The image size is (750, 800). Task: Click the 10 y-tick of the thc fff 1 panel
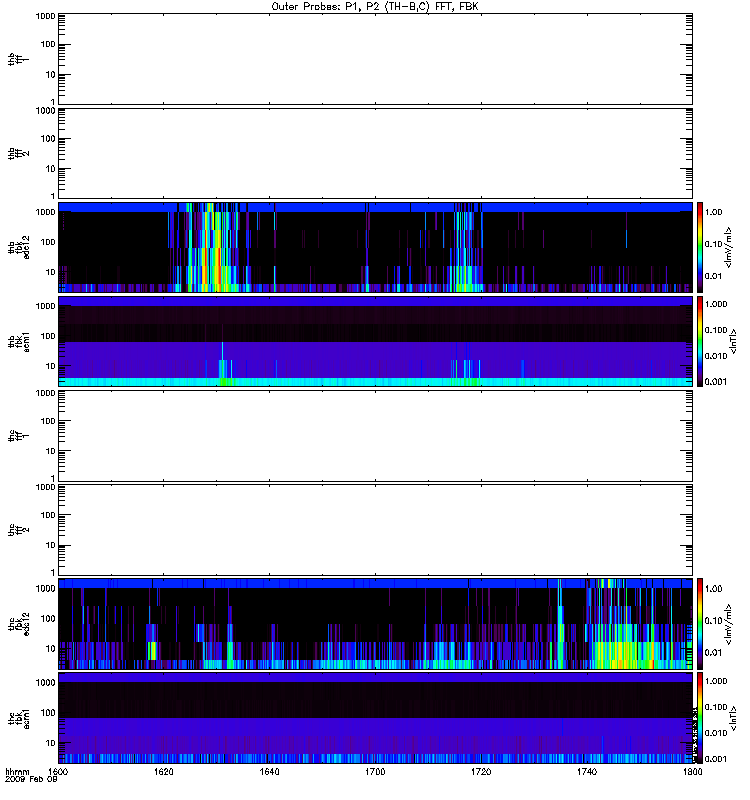(x=50, y=451)
